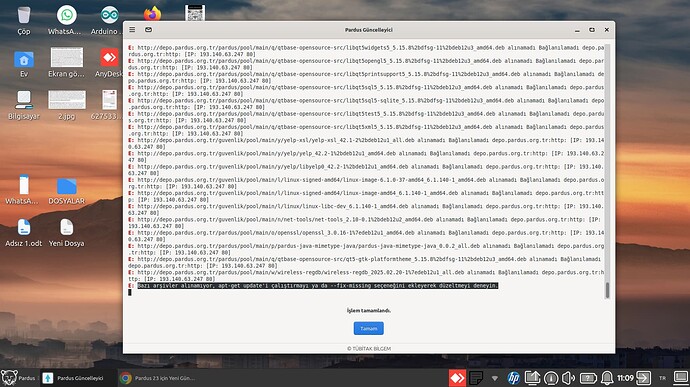This screenshot has height=387, width=690.
Task: Switch to the Chrome Pardus 23 taskbar window
Action: 158,378
